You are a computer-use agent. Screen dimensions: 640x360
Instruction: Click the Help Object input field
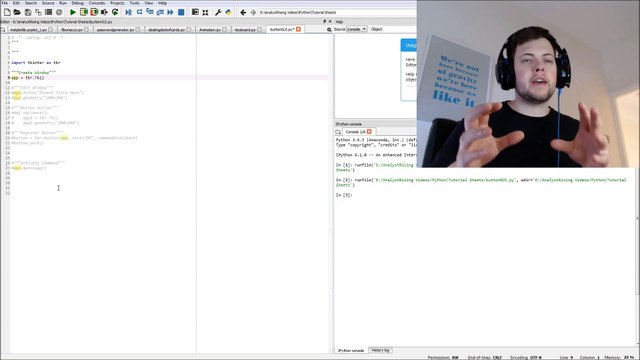[400, 29]
